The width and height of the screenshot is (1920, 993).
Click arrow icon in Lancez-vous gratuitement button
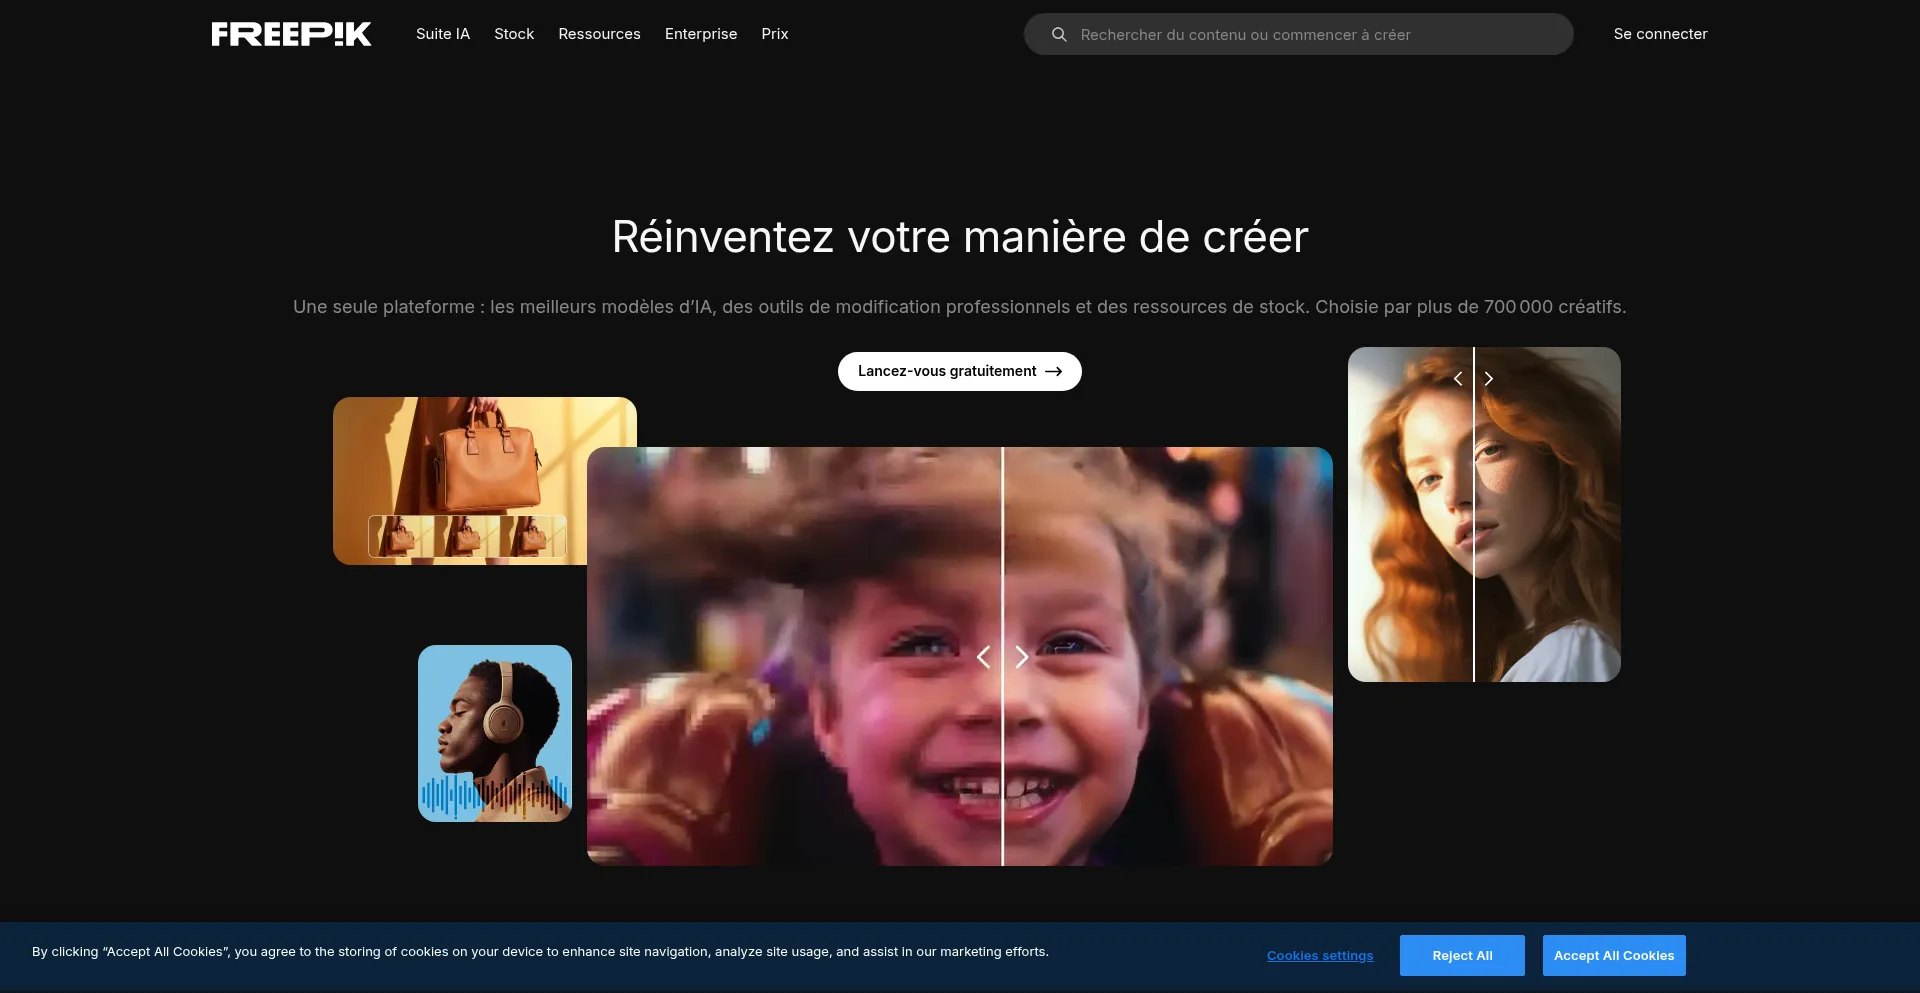point(1053,371)
